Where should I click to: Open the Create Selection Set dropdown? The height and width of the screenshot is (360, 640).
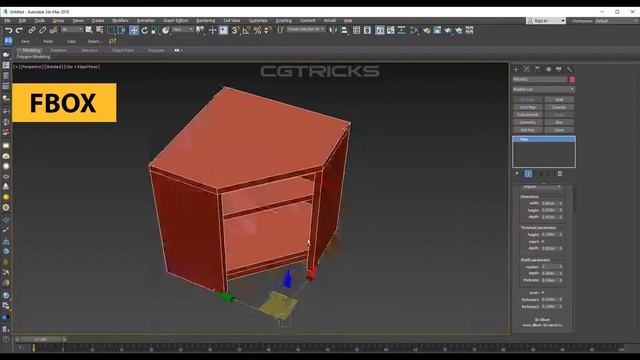305,29
